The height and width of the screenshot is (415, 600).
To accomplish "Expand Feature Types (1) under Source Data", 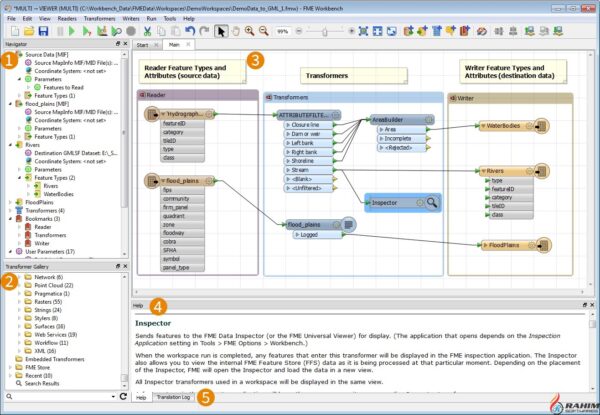I will (20, 96).
